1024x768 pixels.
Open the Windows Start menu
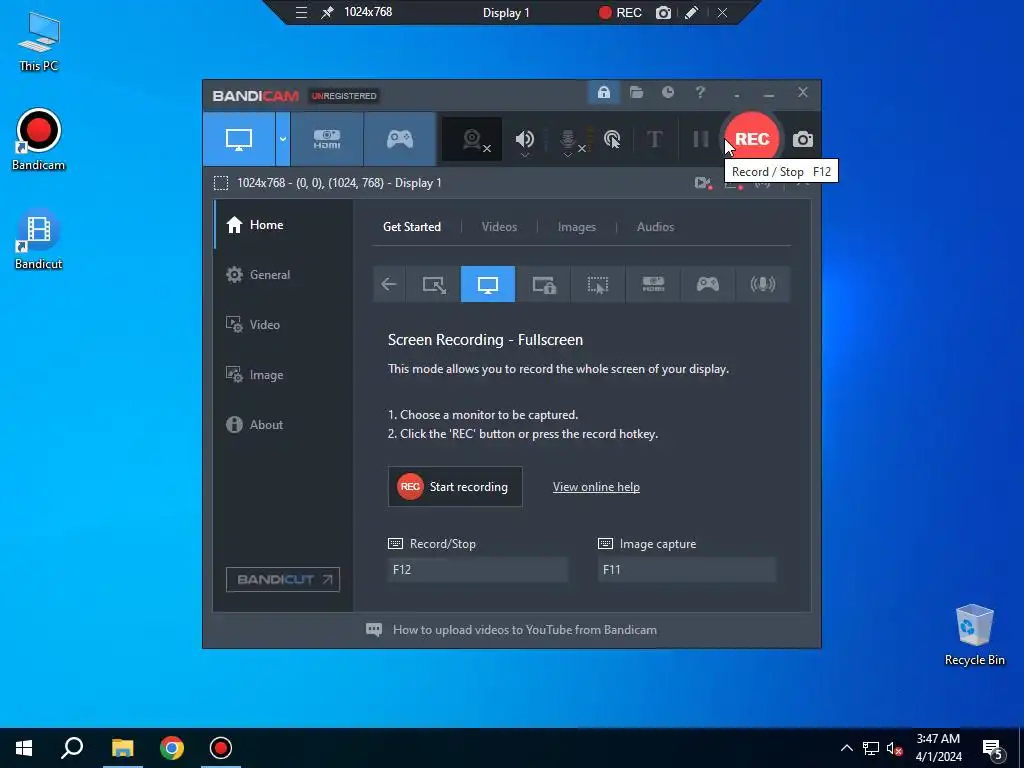(24, 748)
